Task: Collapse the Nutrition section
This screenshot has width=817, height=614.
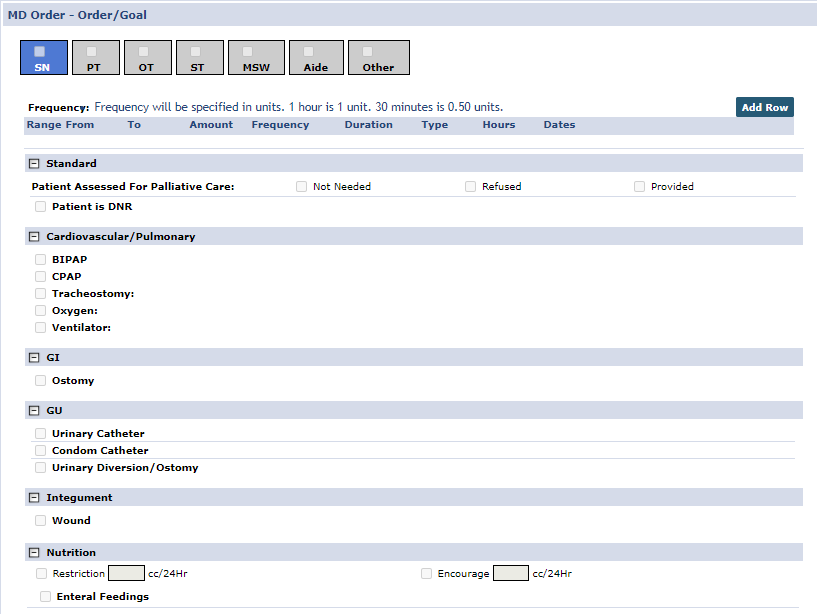Action: pyautogui.click(x=33, y=552)
